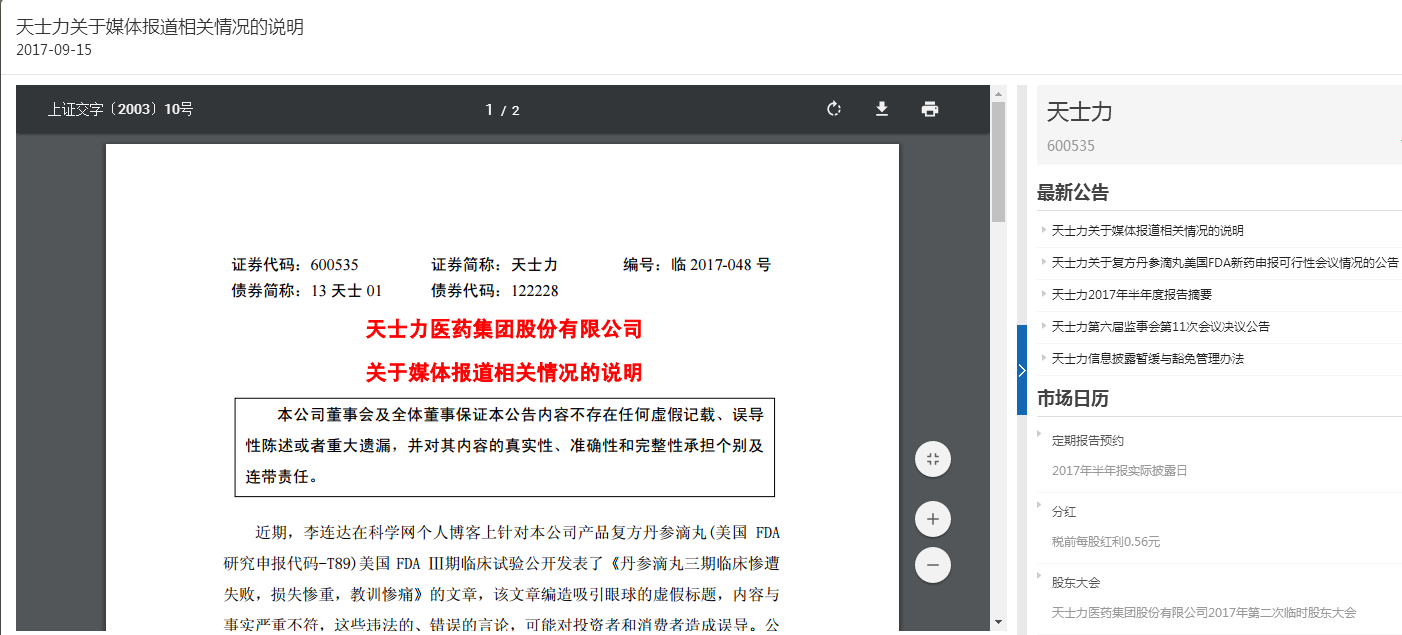
Task: Click the PDF page number field
Action: [x=490, y=110]
